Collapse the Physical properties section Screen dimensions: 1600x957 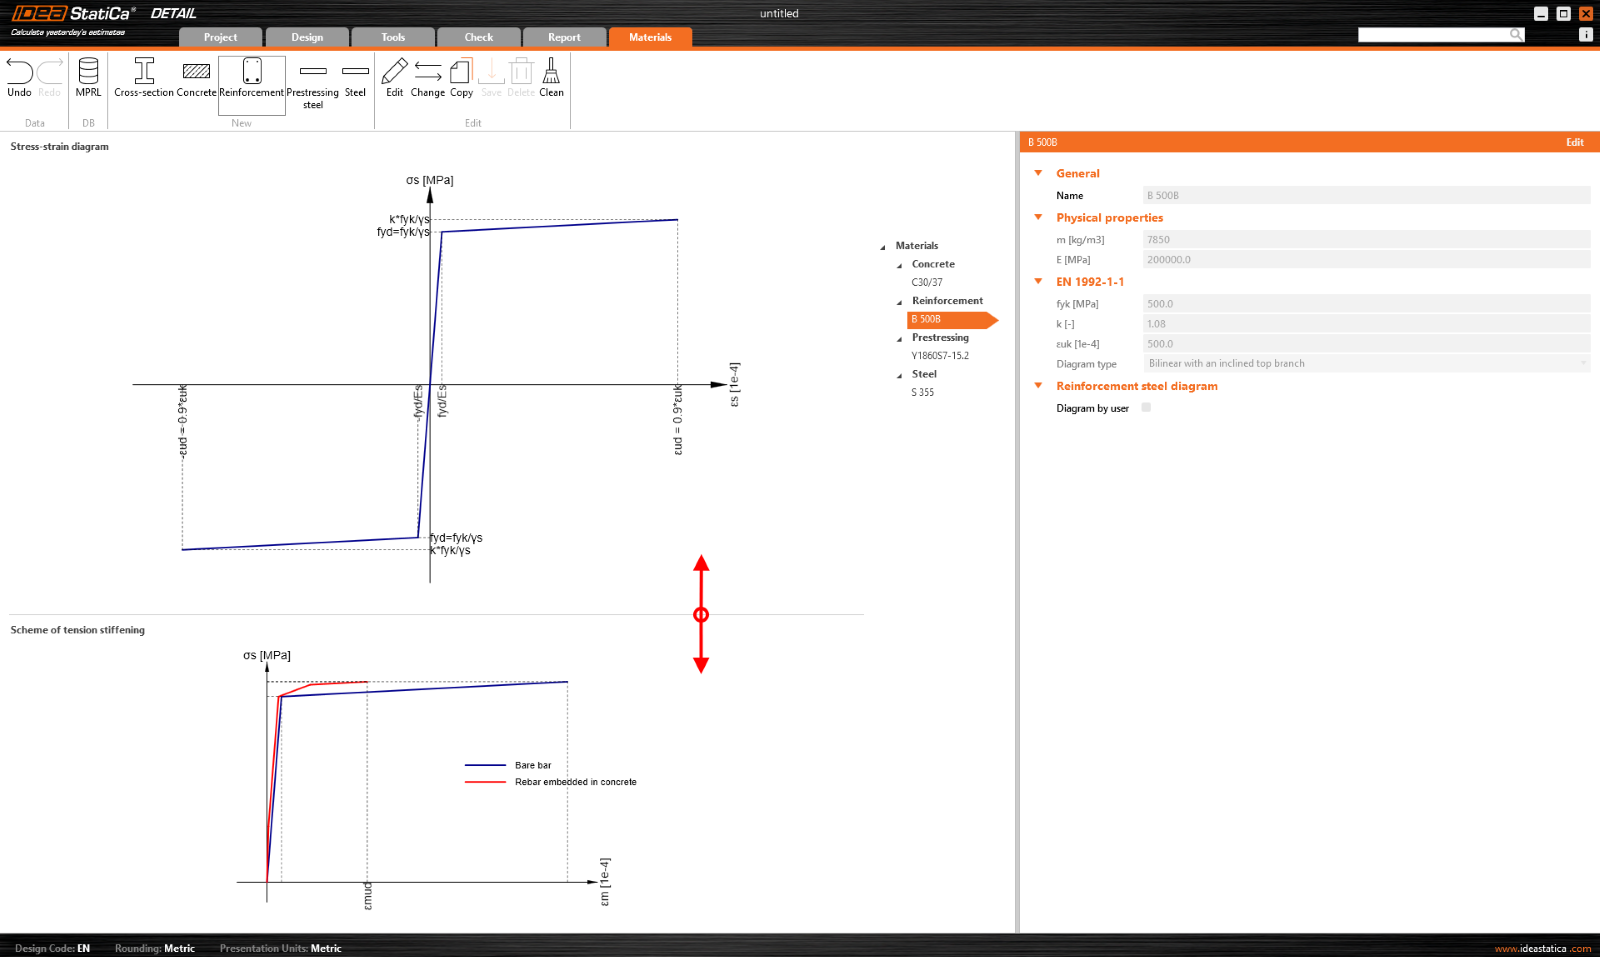(1037, 217)
